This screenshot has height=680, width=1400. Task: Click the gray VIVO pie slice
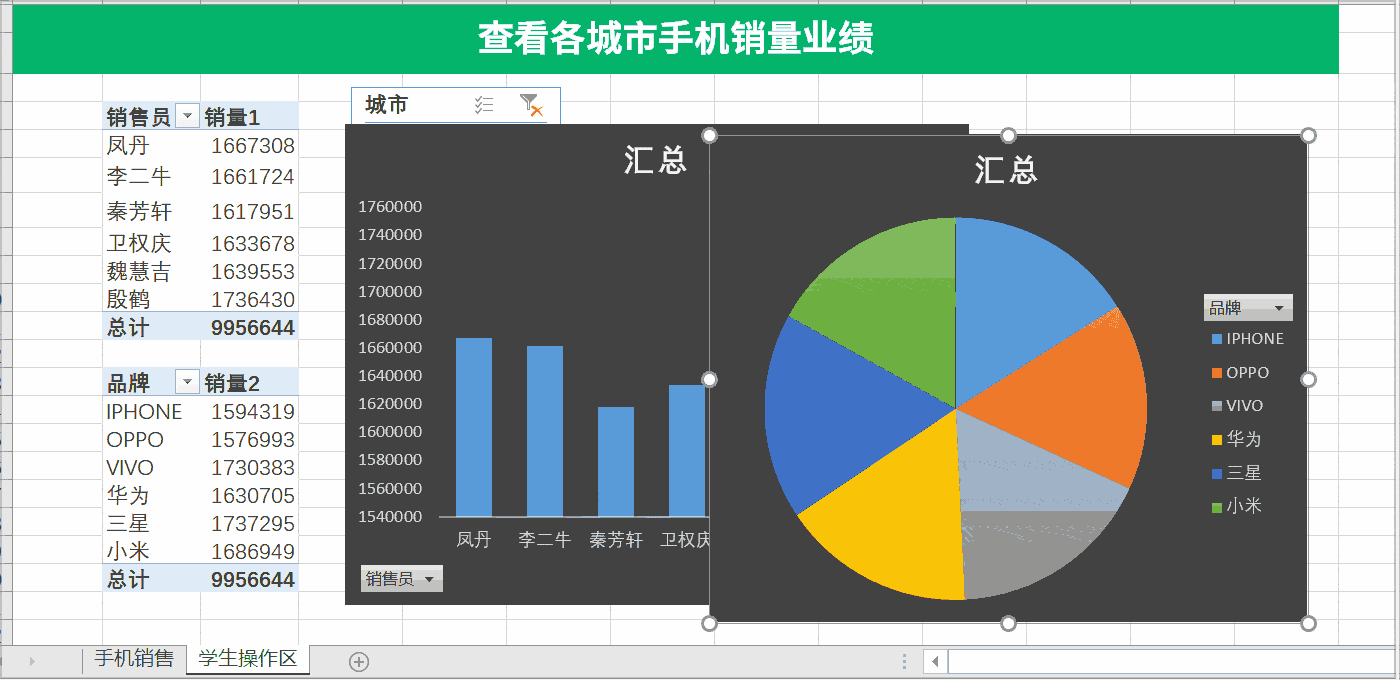[1030, 500]
